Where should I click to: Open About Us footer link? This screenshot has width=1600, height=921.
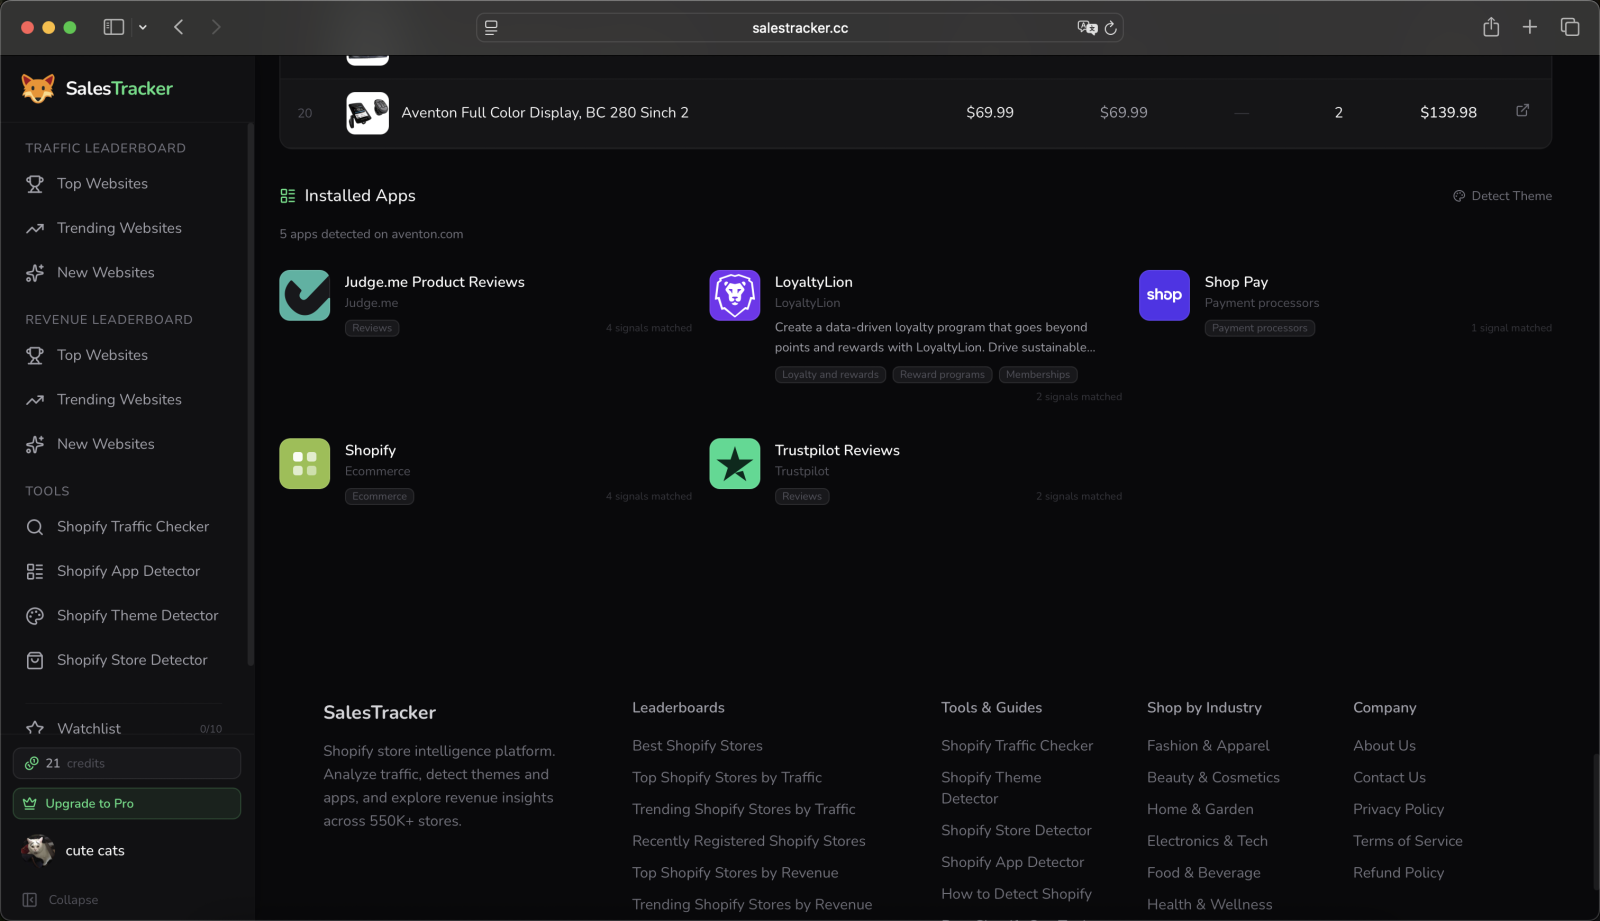point(1384,746)
